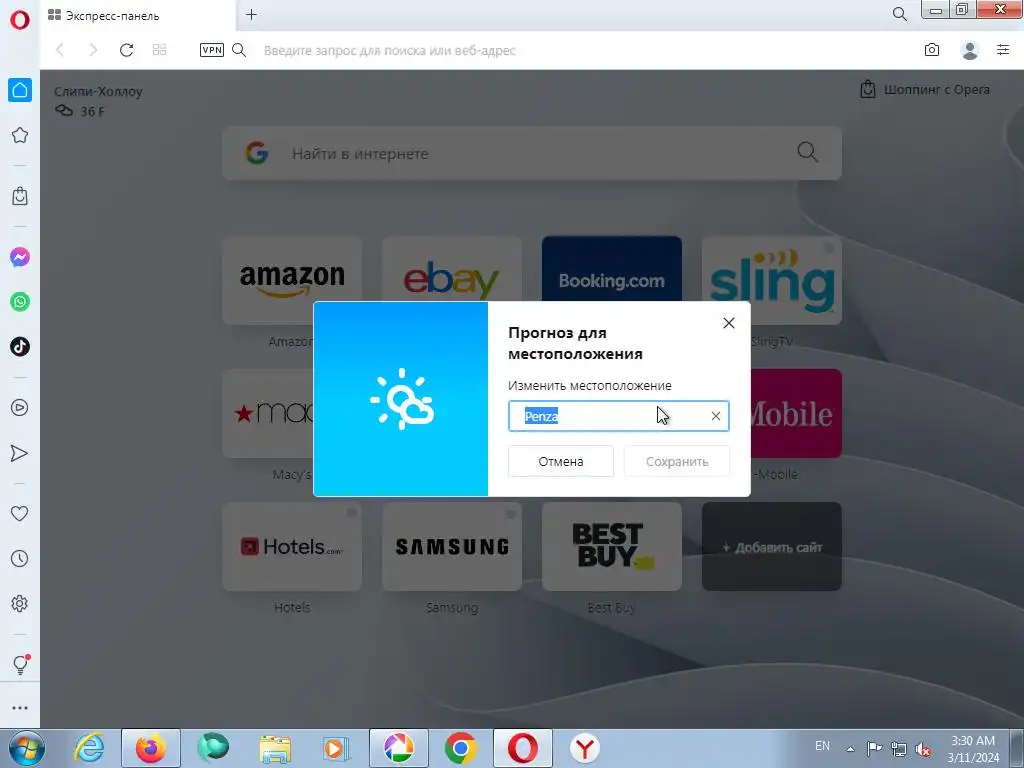Click the muted volume tray icon
This screenshot has width=1024, height=768.
tap(923, 748)
